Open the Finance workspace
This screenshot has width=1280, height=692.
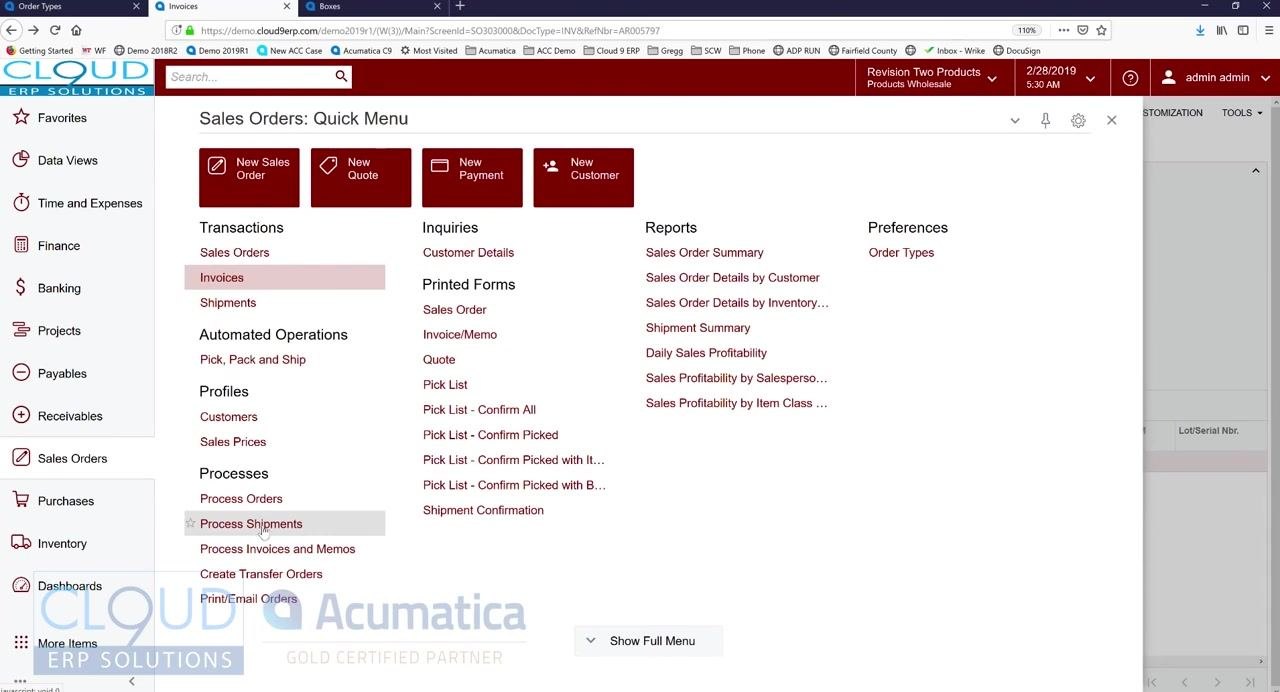coord(58,246)
